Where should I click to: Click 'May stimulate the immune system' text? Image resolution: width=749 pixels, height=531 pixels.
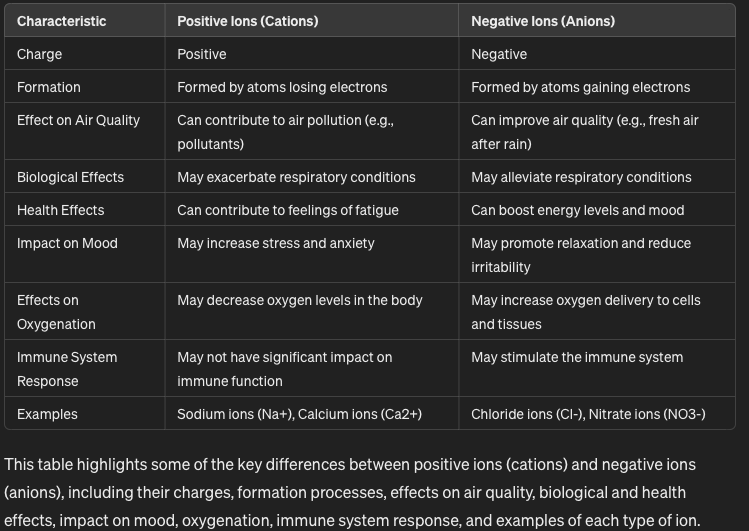pyautogui.click(x=577, y=357)
